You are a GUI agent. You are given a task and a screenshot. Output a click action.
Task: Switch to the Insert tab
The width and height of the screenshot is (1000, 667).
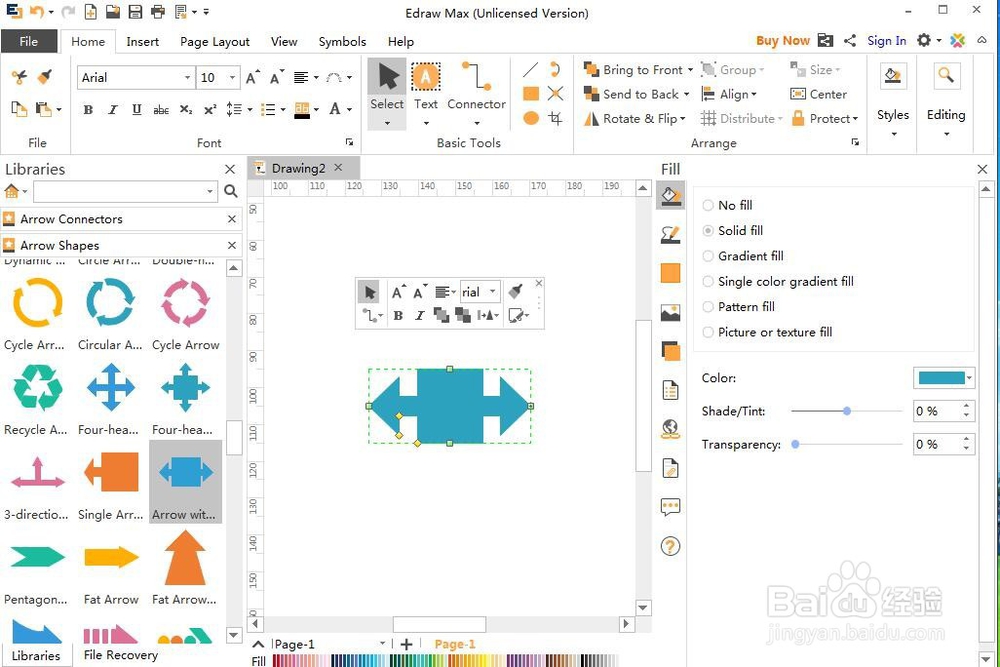pos(142,41)
